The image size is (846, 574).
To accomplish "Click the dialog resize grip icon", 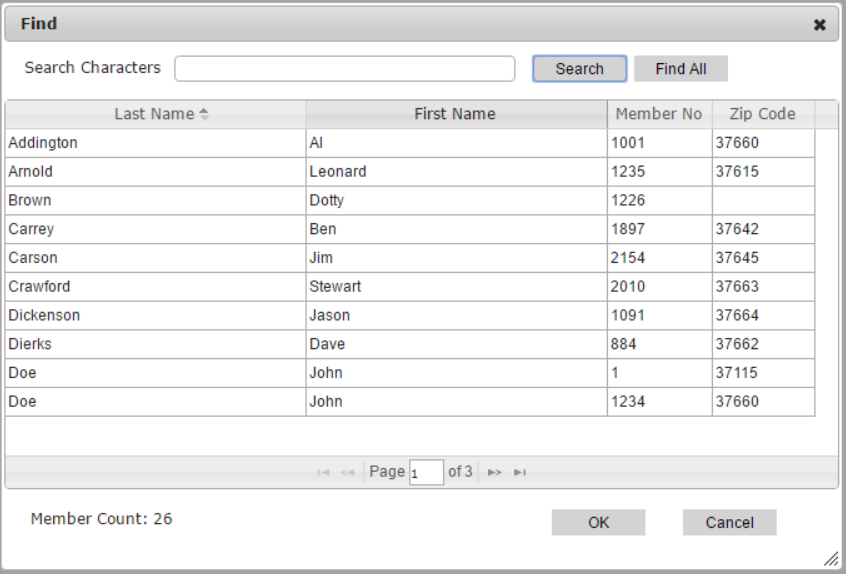I will [x=831, y=559].
